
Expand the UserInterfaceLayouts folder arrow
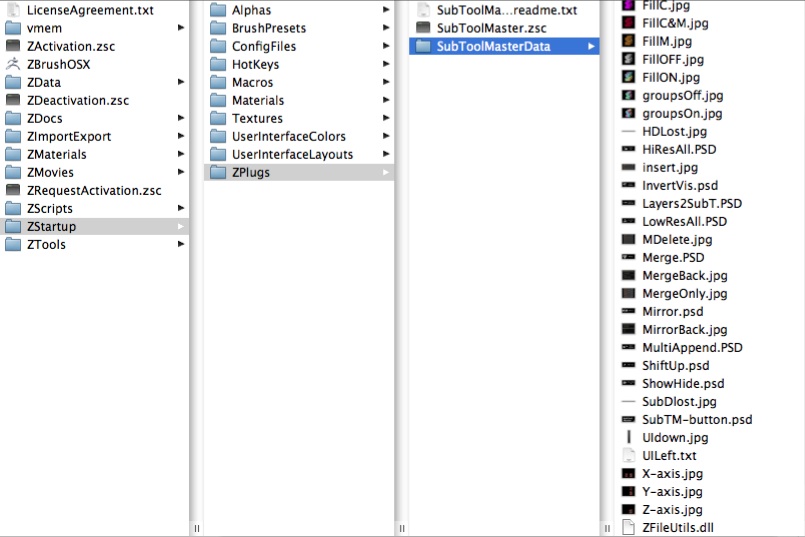pyautogui.click(x=386, y=154)
